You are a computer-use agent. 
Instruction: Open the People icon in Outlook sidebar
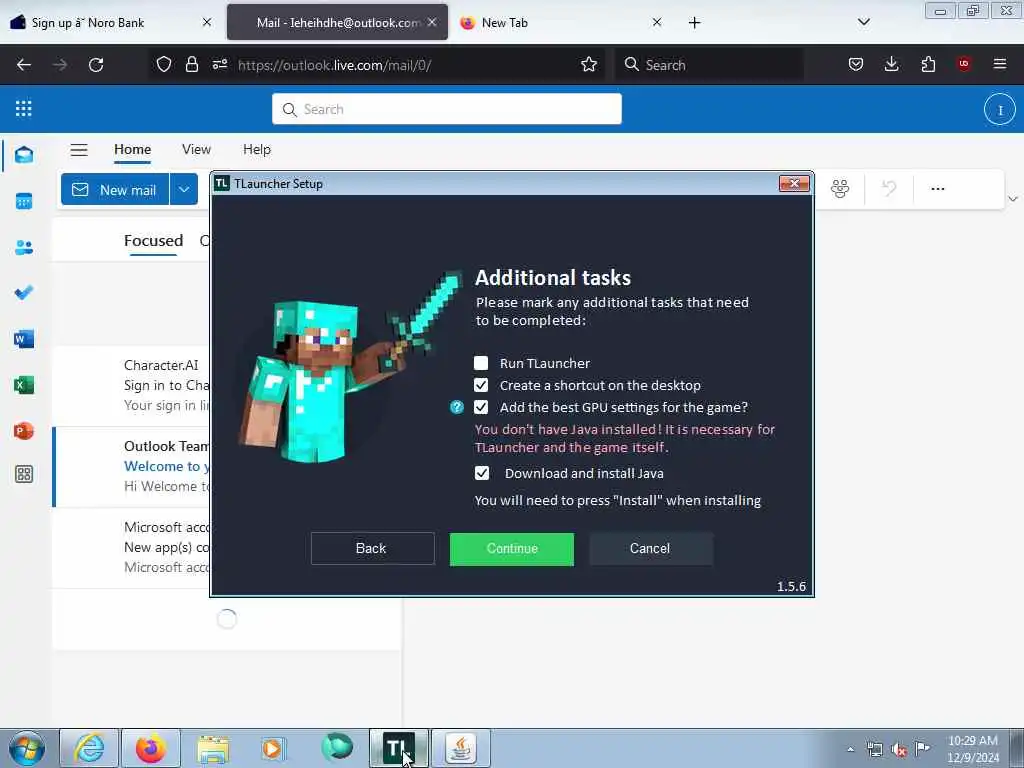[x=24, y=248]
